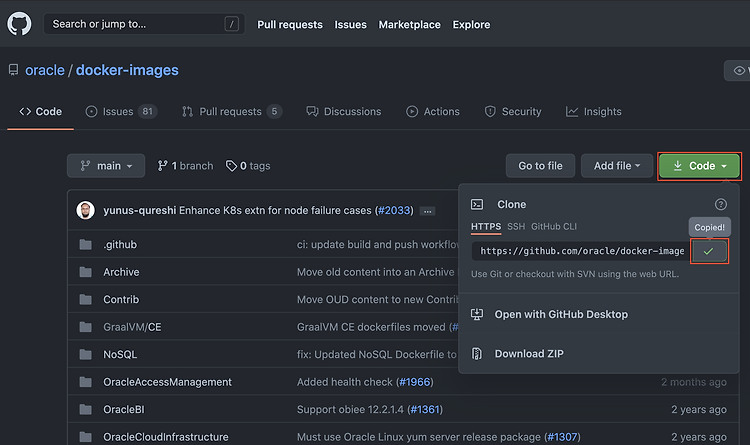View the 0 tags link
This screenshot has height=445, width=750.
(x=248, y=166)
